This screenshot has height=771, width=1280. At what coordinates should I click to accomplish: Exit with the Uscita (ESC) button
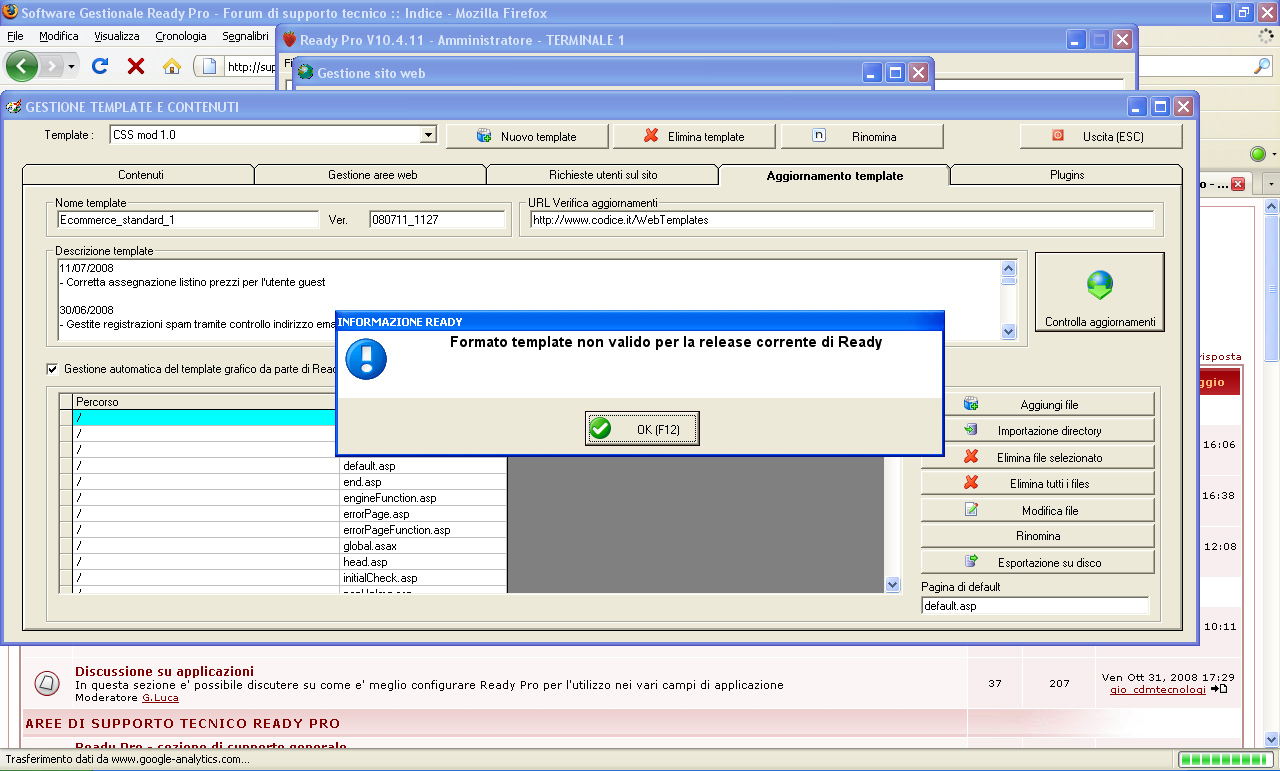[x=1101, y=136]
